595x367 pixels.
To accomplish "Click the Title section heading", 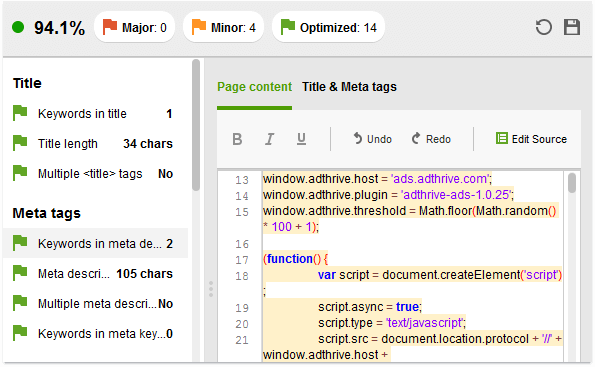I will pyautogui.click(x=27, y=83).
